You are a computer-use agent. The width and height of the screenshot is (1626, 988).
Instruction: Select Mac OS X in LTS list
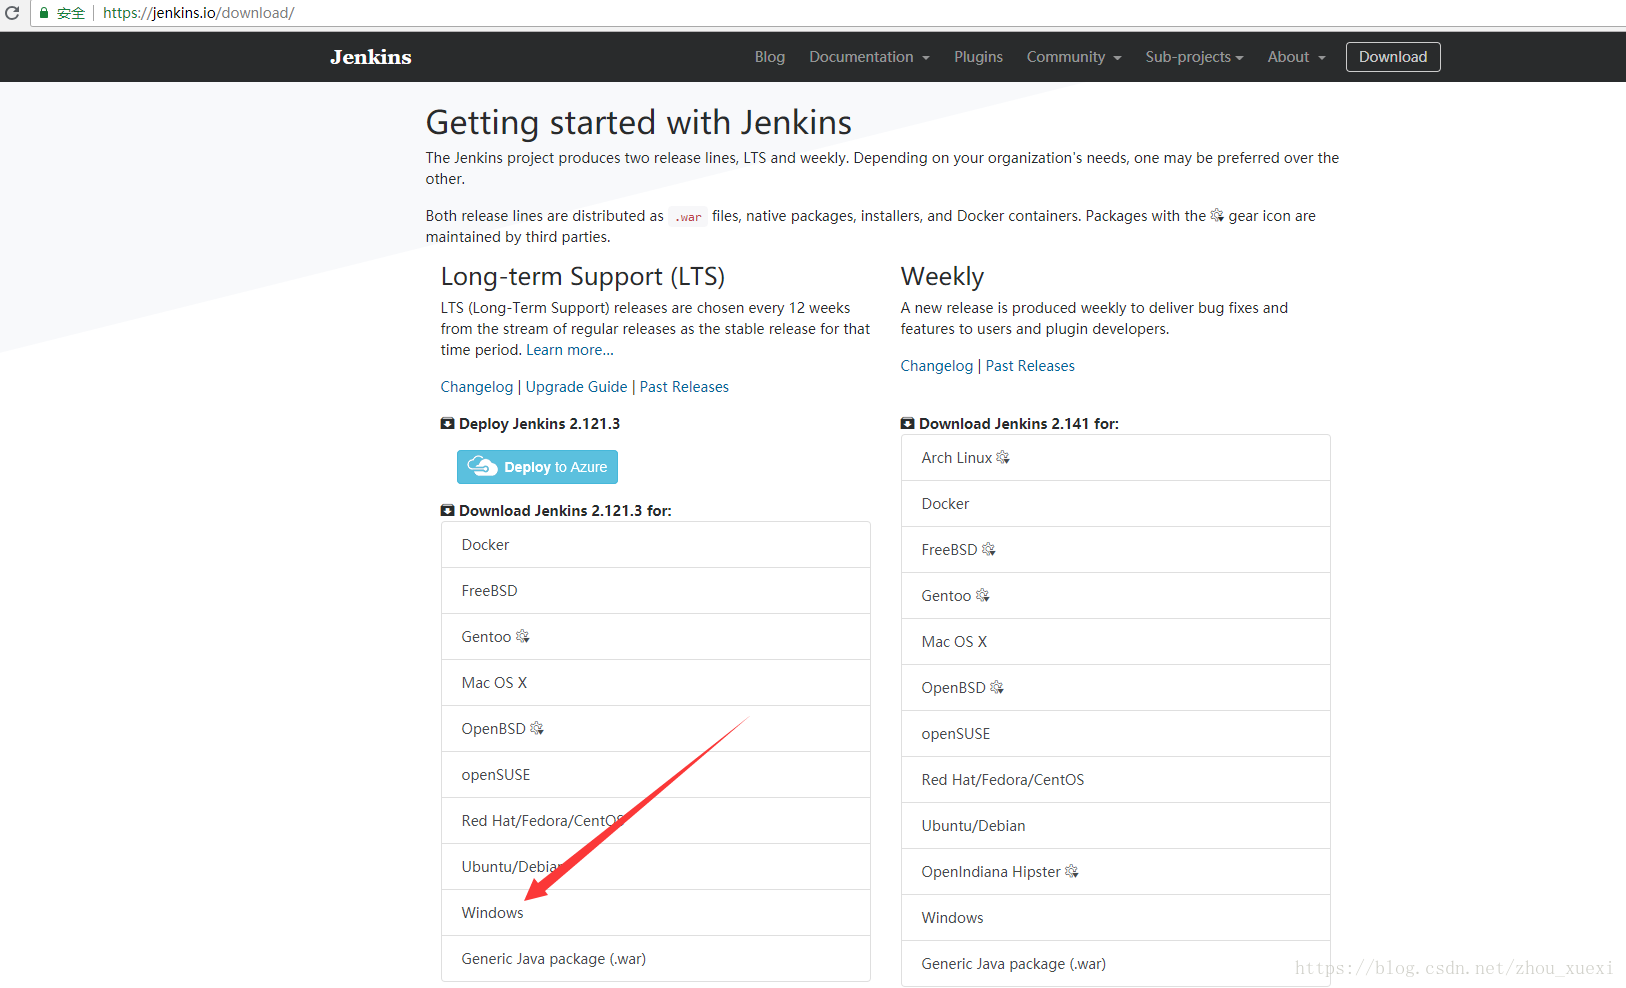[656, 683]
